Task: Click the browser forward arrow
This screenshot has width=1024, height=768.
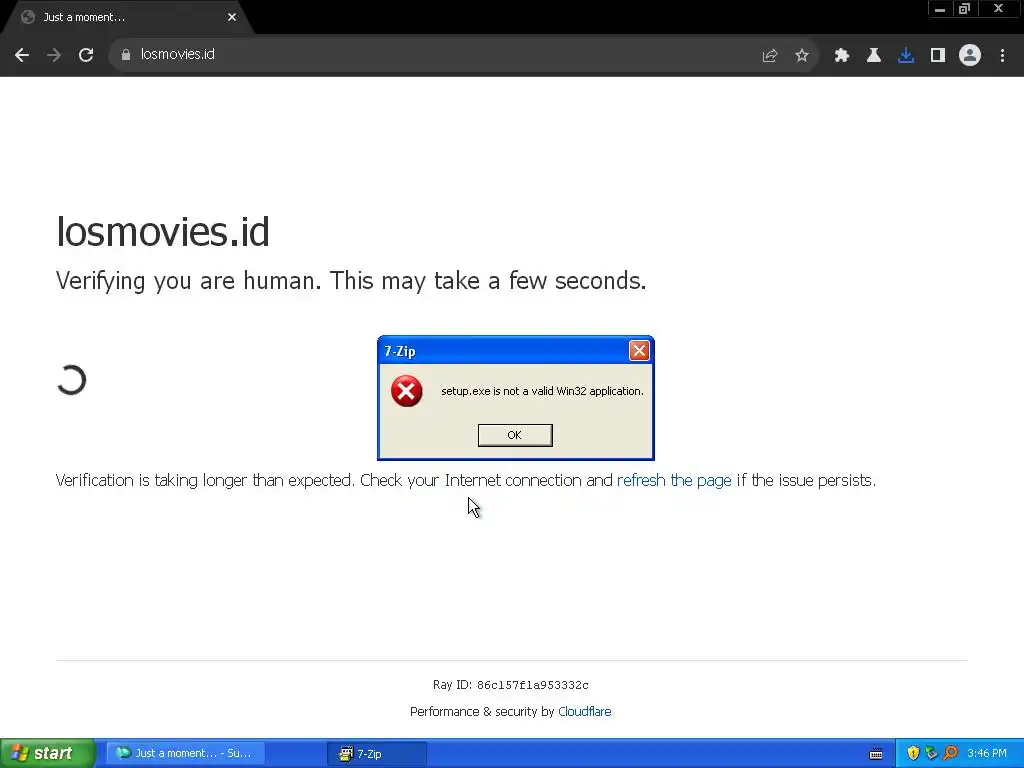Action: click(x=54, y=55)
